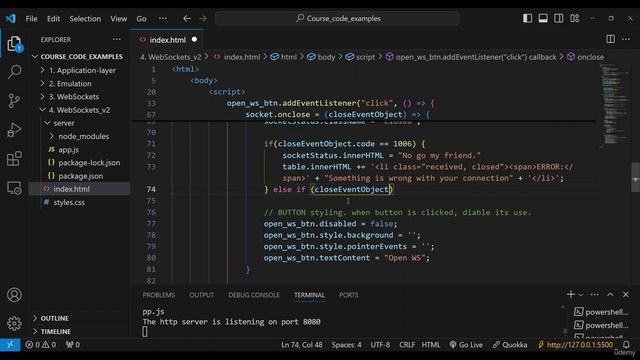Switch to the OUTPUT panel tab
Viewport: 640px width, 360px height.
[x=201, y=295]
